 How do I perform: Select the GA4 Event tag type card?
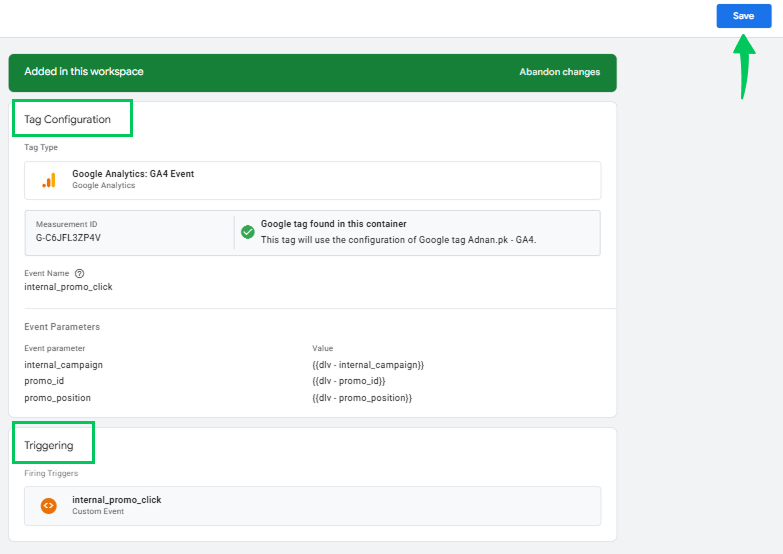(x=313, y=180)
